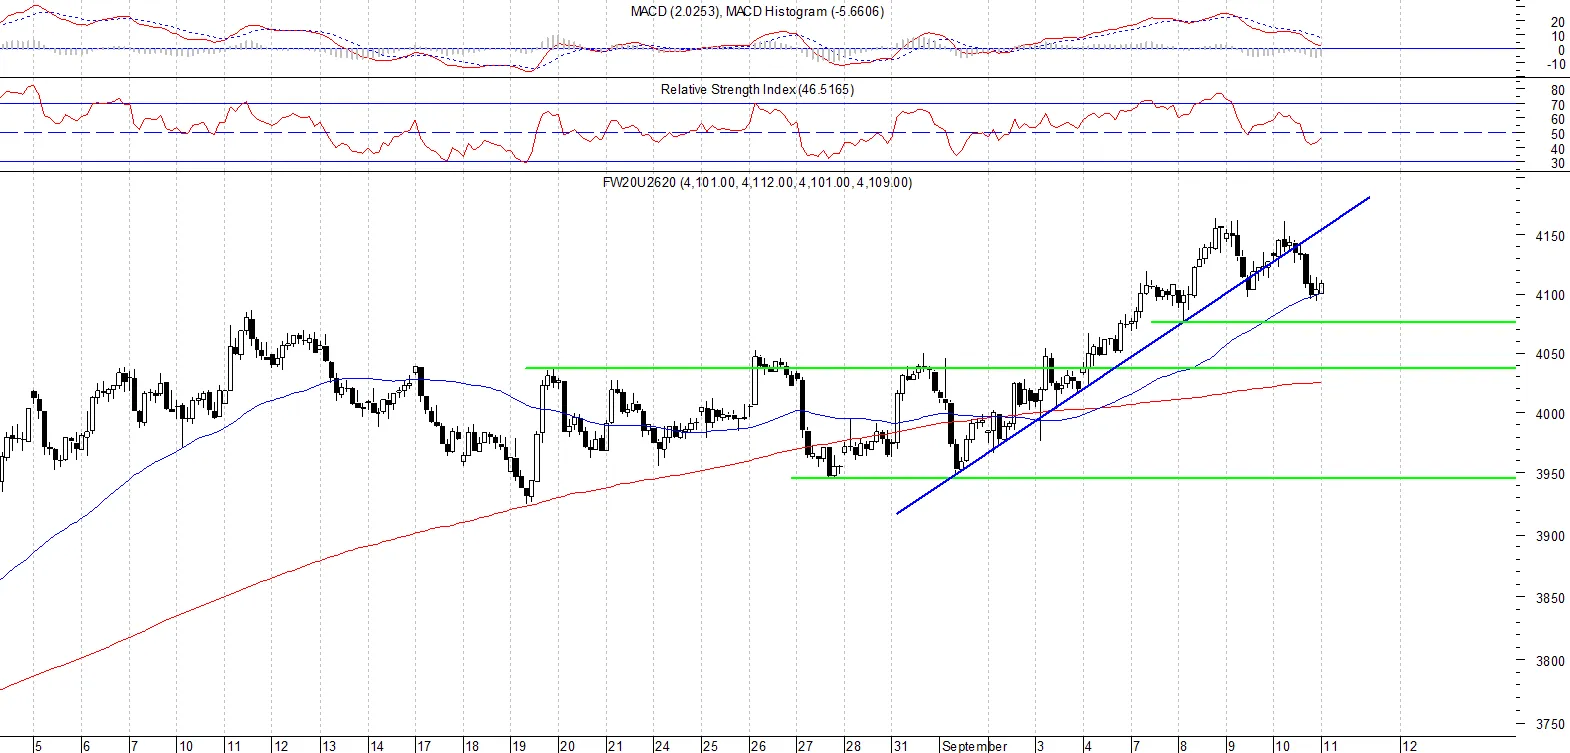Click RSI scale value 70
Image resolution: width=1570 pixels, height=753 pixels.
[1558, 105]
